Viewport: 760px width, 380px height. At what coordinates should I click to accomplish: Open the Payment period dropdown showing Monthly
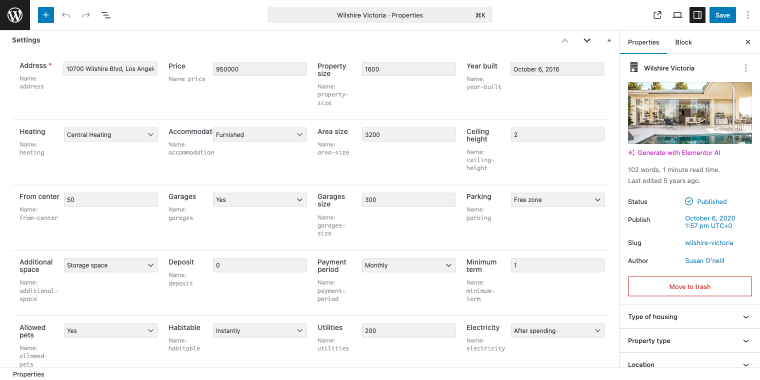click(x=409, y=265)
